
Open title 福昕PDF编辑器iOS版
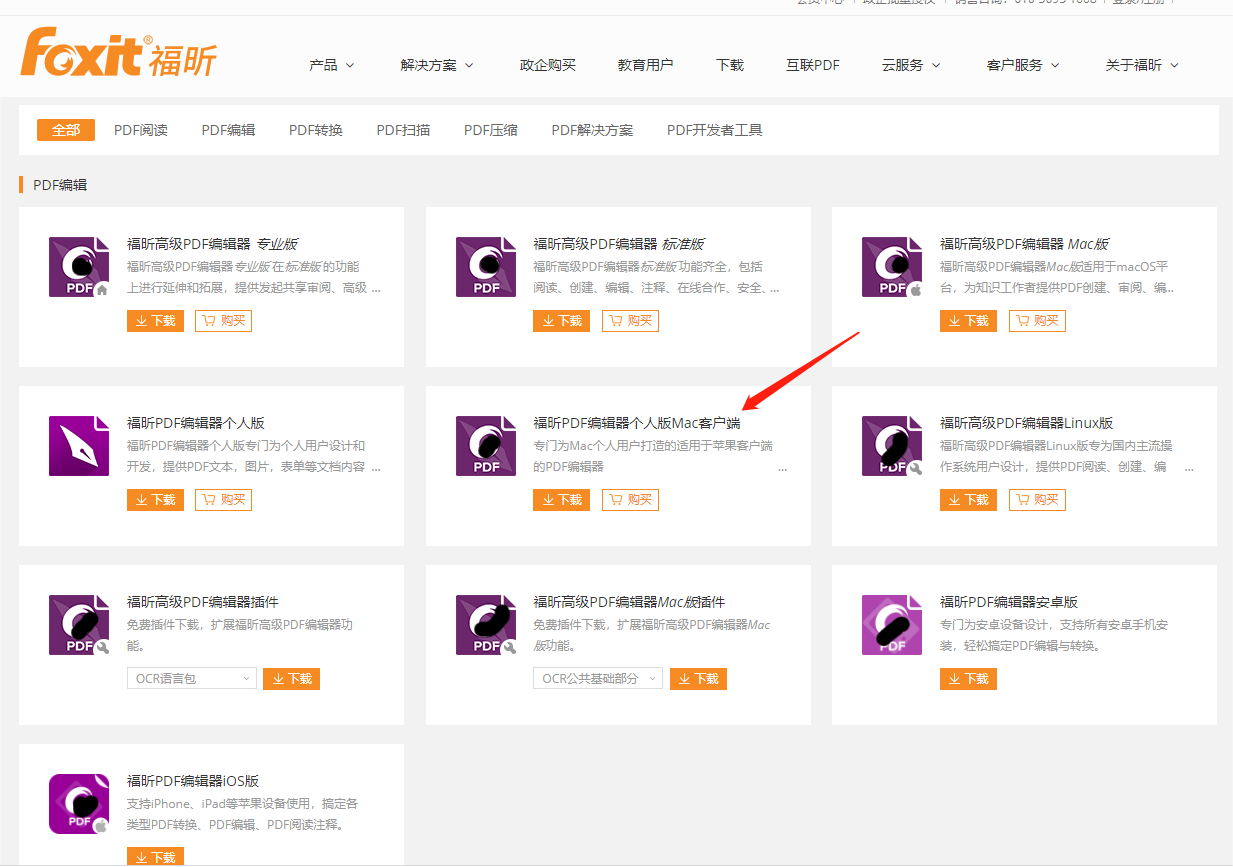point(193,781)
